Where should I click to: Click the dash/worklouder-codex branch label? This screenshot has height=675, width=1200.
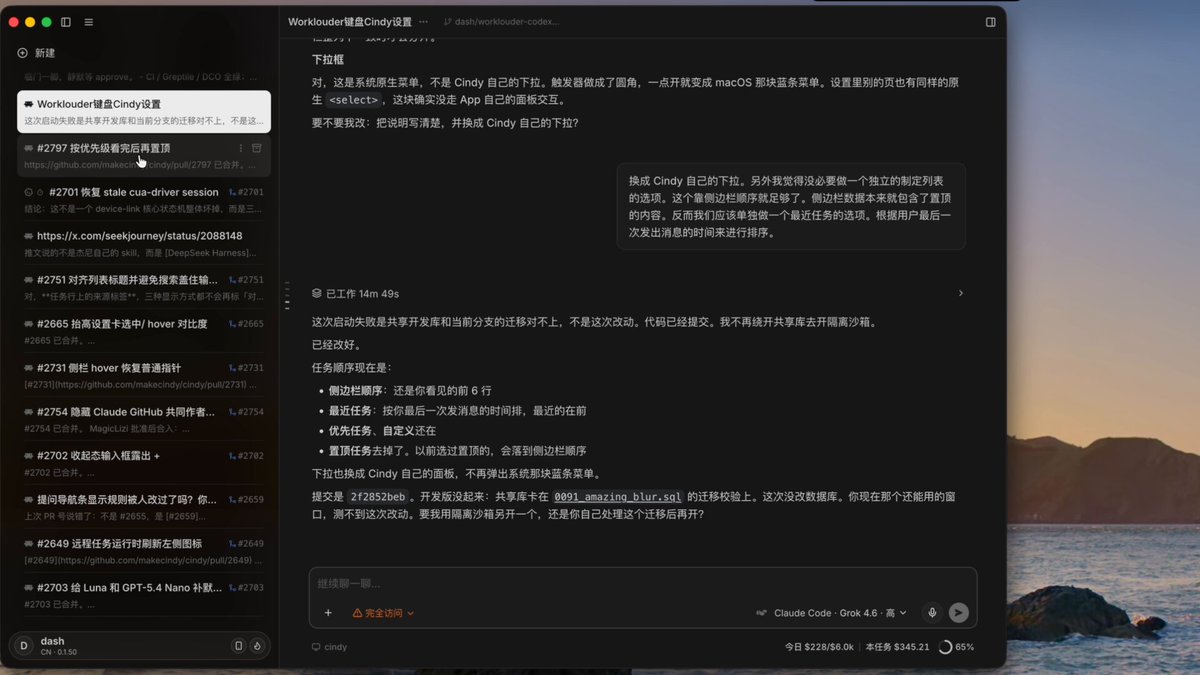click(x=502, y=22)
